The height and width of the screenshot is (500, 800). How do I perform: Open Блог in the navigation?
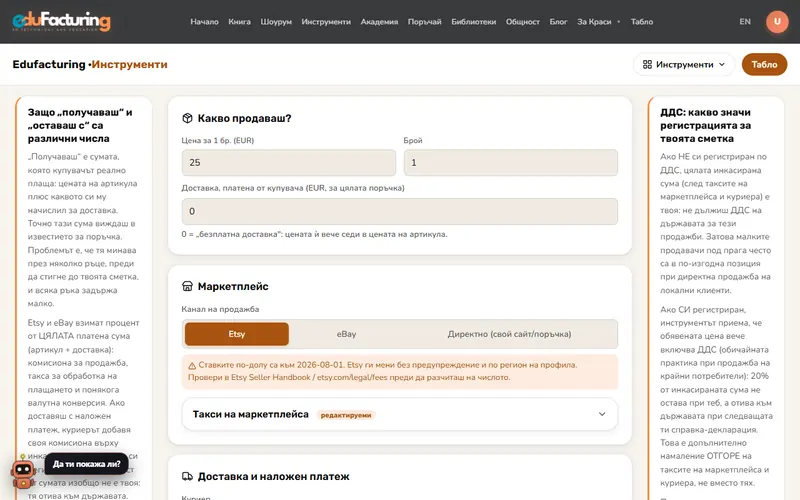(558, 21)
